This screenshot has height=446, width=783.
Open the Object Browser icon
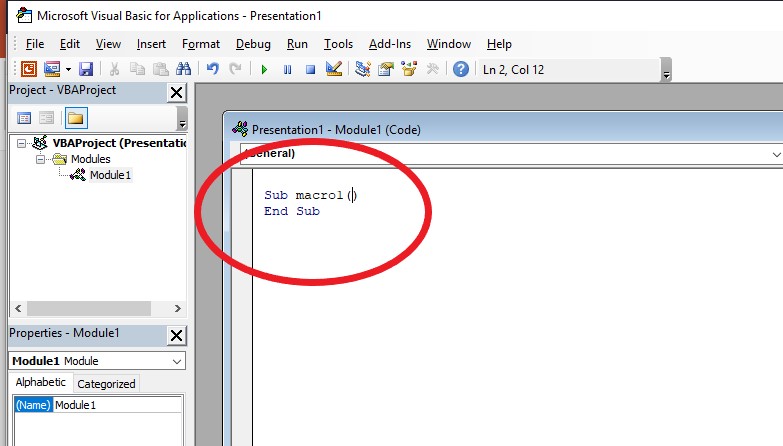click(x=409, y=69)
